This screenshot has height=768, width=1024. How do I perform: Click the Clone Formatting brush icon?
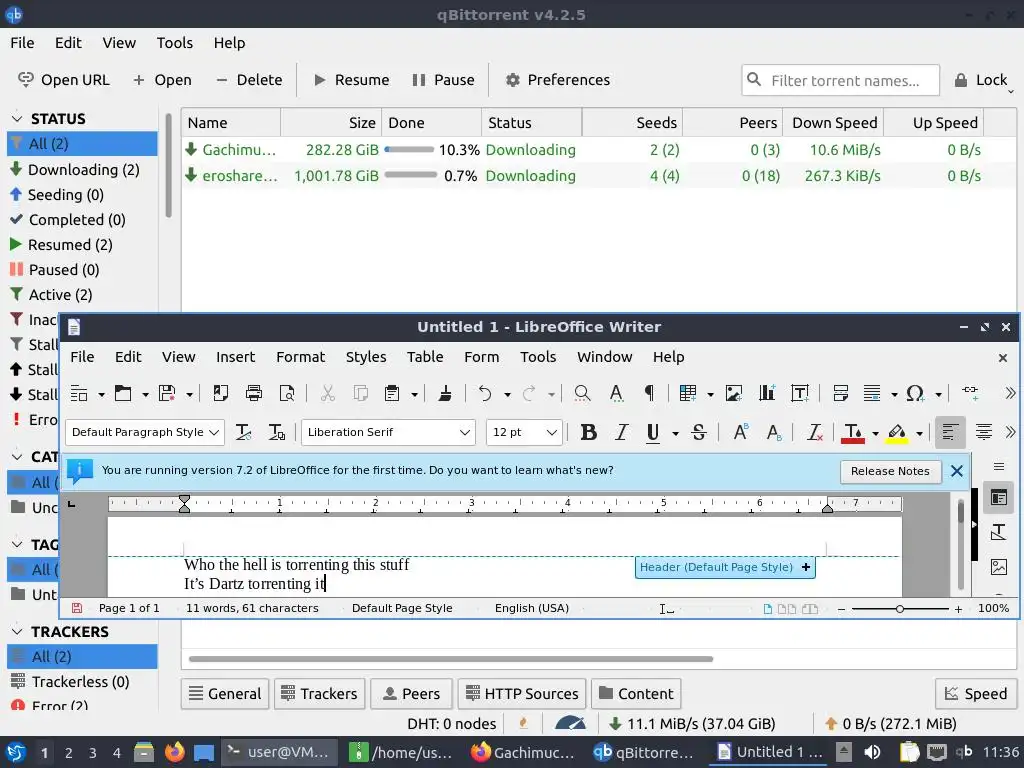coord(445,393)
